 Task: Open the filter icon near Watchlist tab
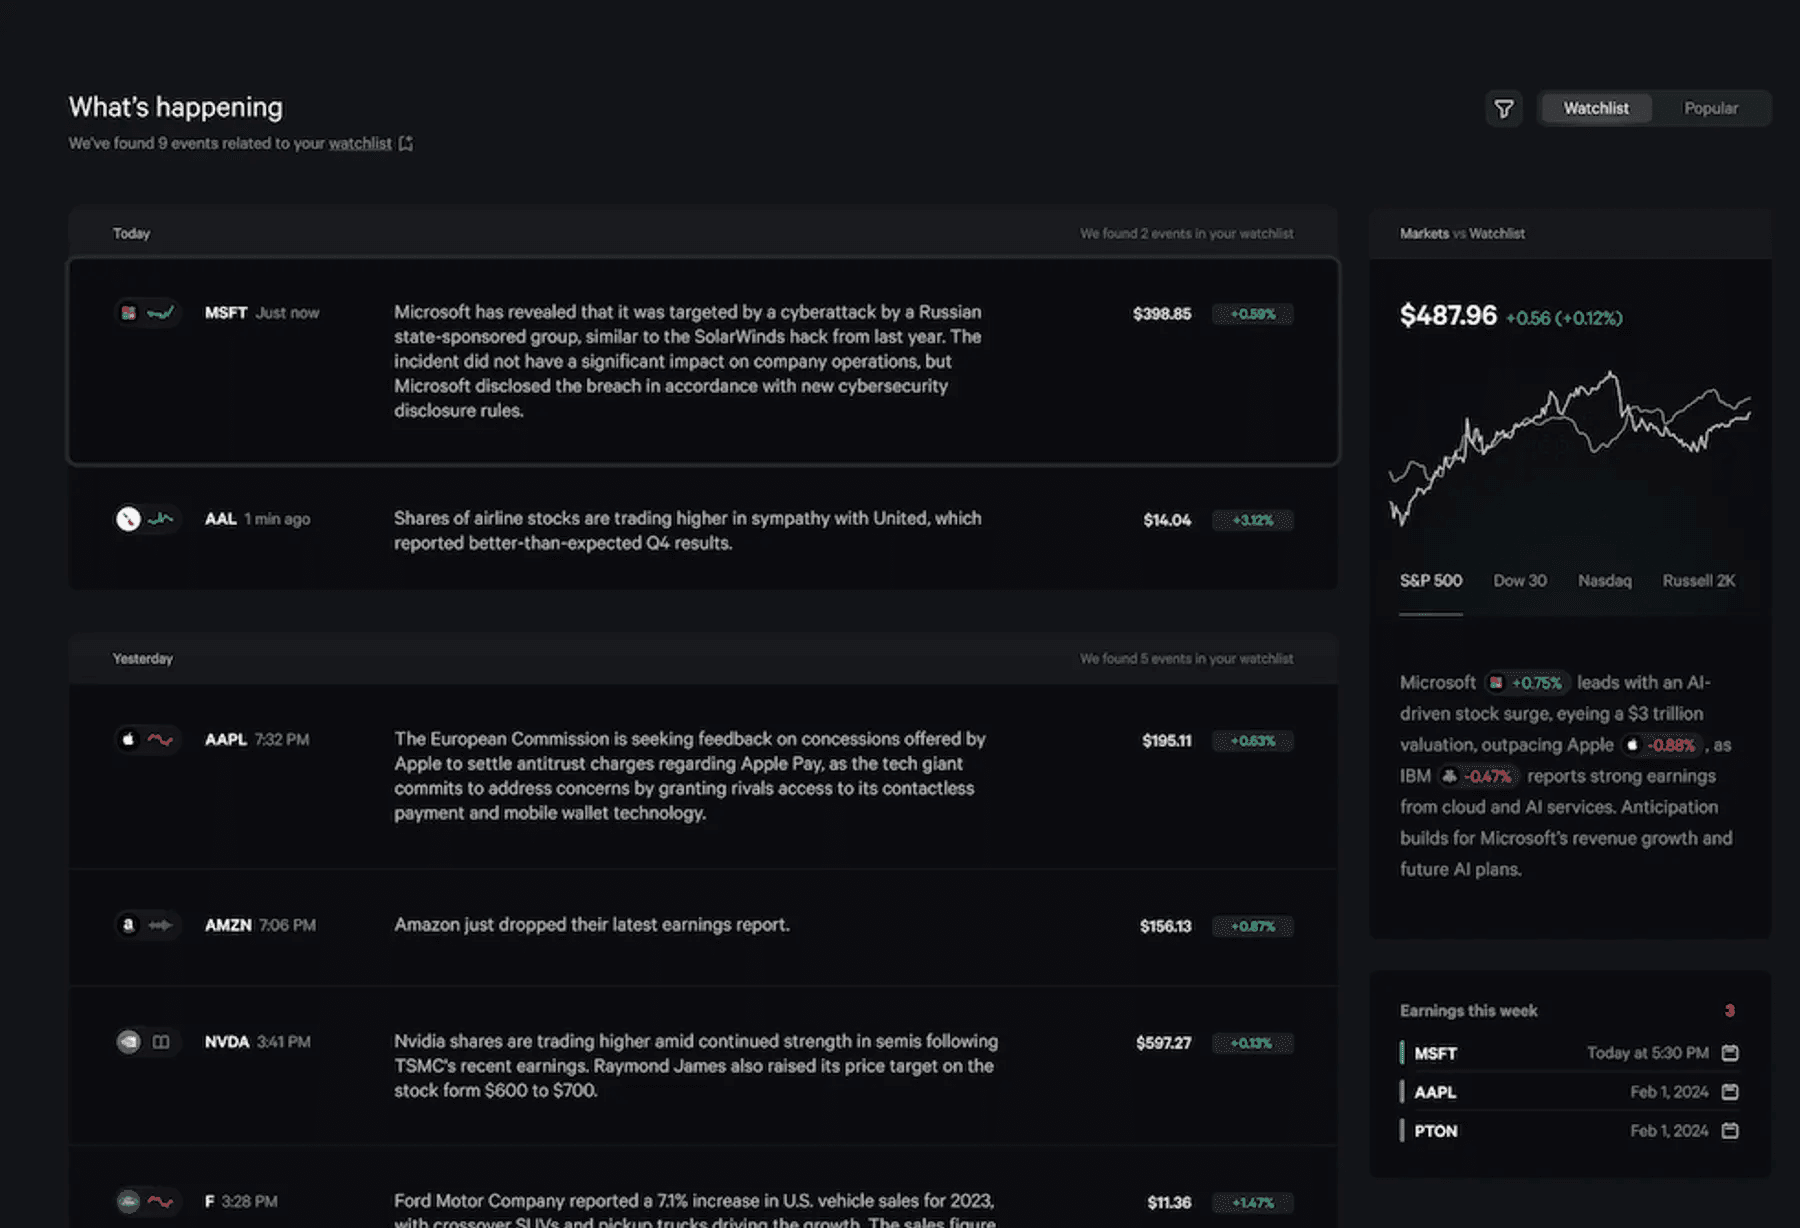pyautogui.click(x=1504, y=108)
